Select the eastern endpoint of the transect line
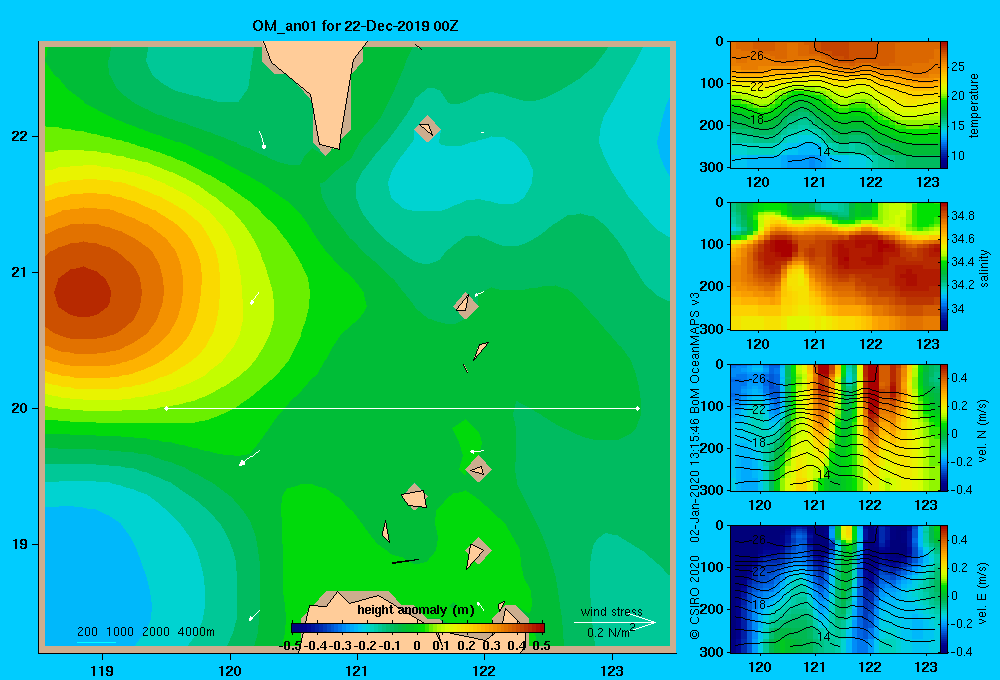This screenshot has height=680, width=1000. click(x=638, y=408)
